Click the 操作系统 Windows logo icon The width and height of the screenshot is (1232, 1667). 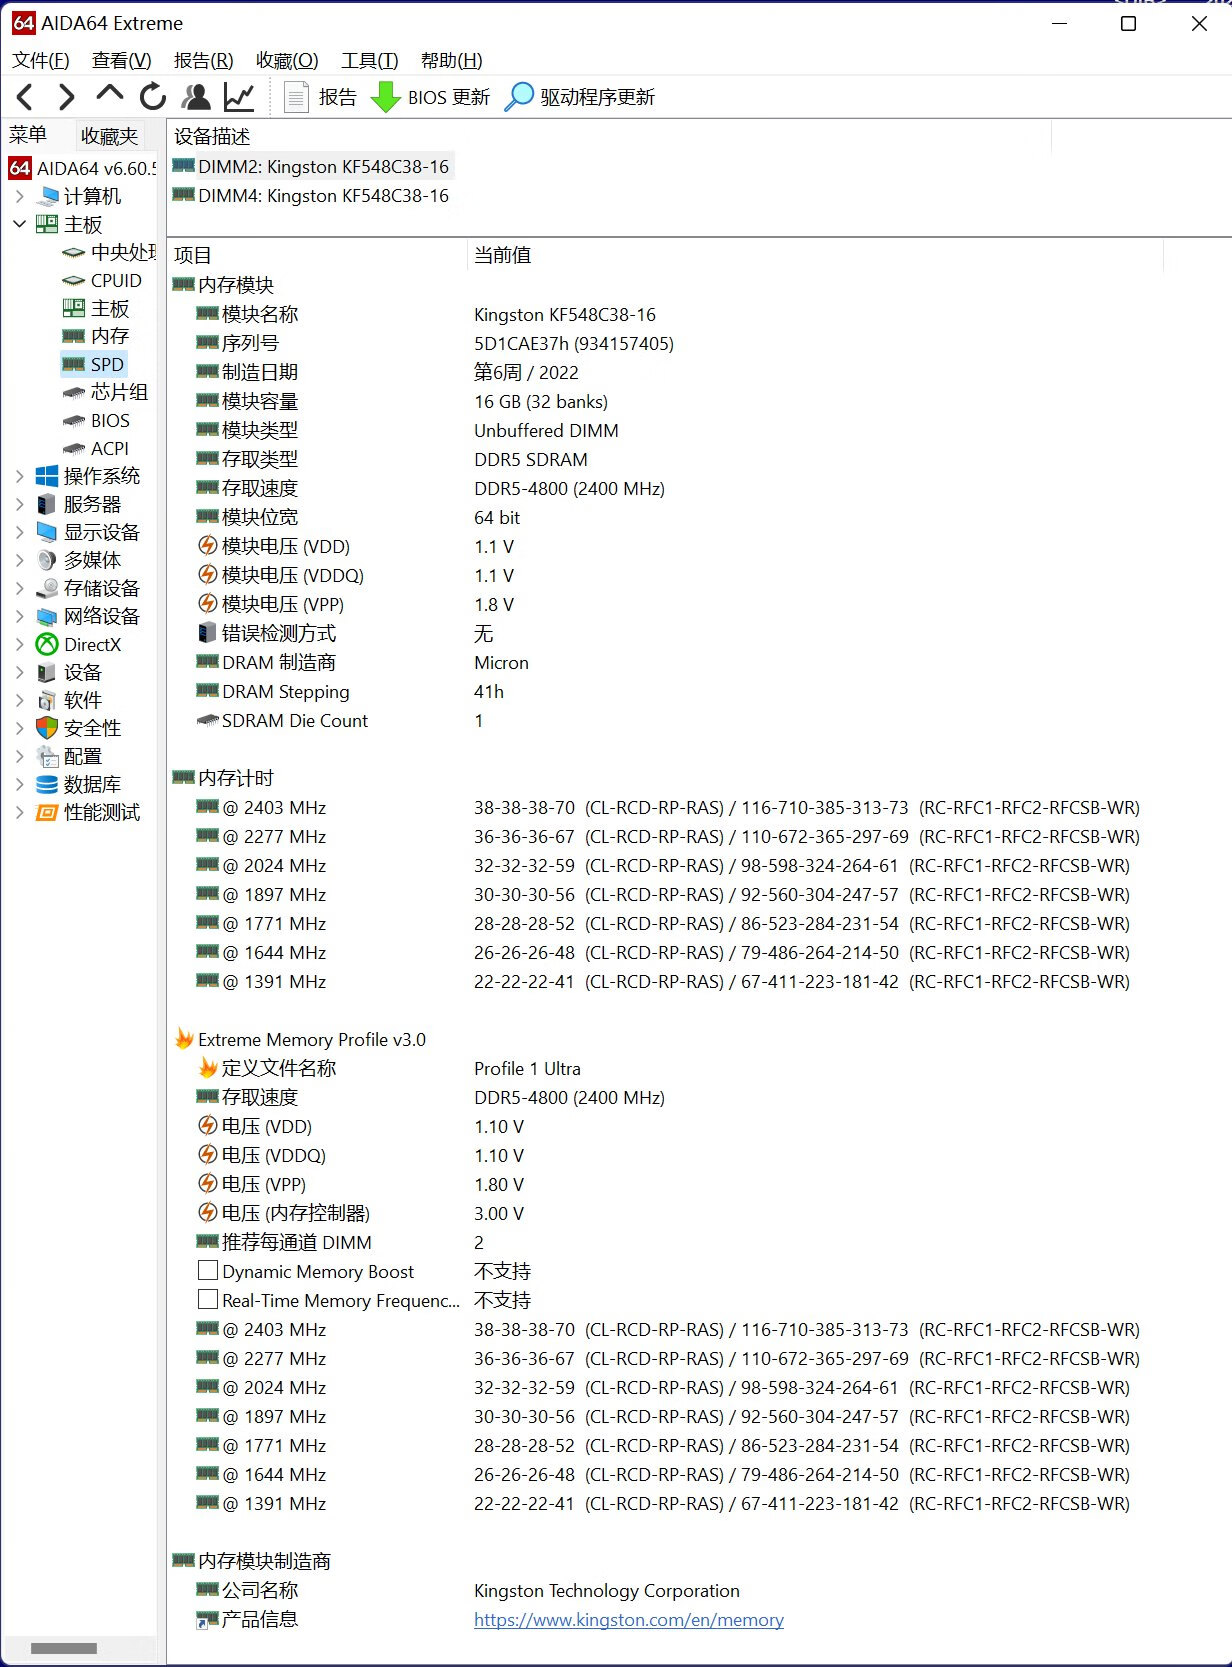pos(47,476)
